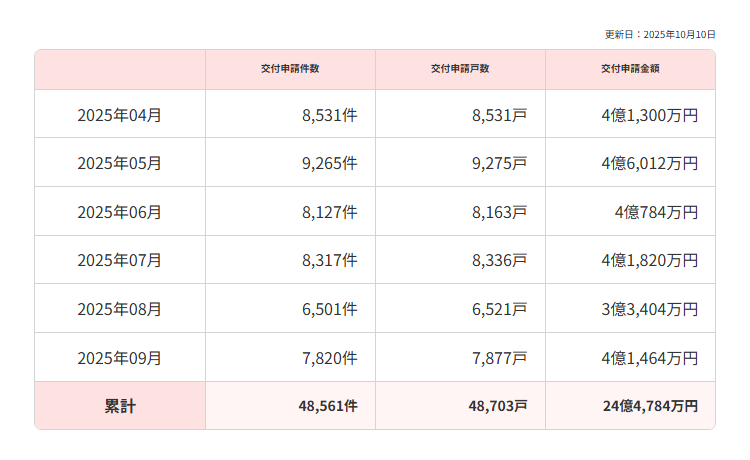Click the 6,521戸 cell for August
Image resolution: width=750 pixels, height=460 pixels.
[x=499, y=309]
